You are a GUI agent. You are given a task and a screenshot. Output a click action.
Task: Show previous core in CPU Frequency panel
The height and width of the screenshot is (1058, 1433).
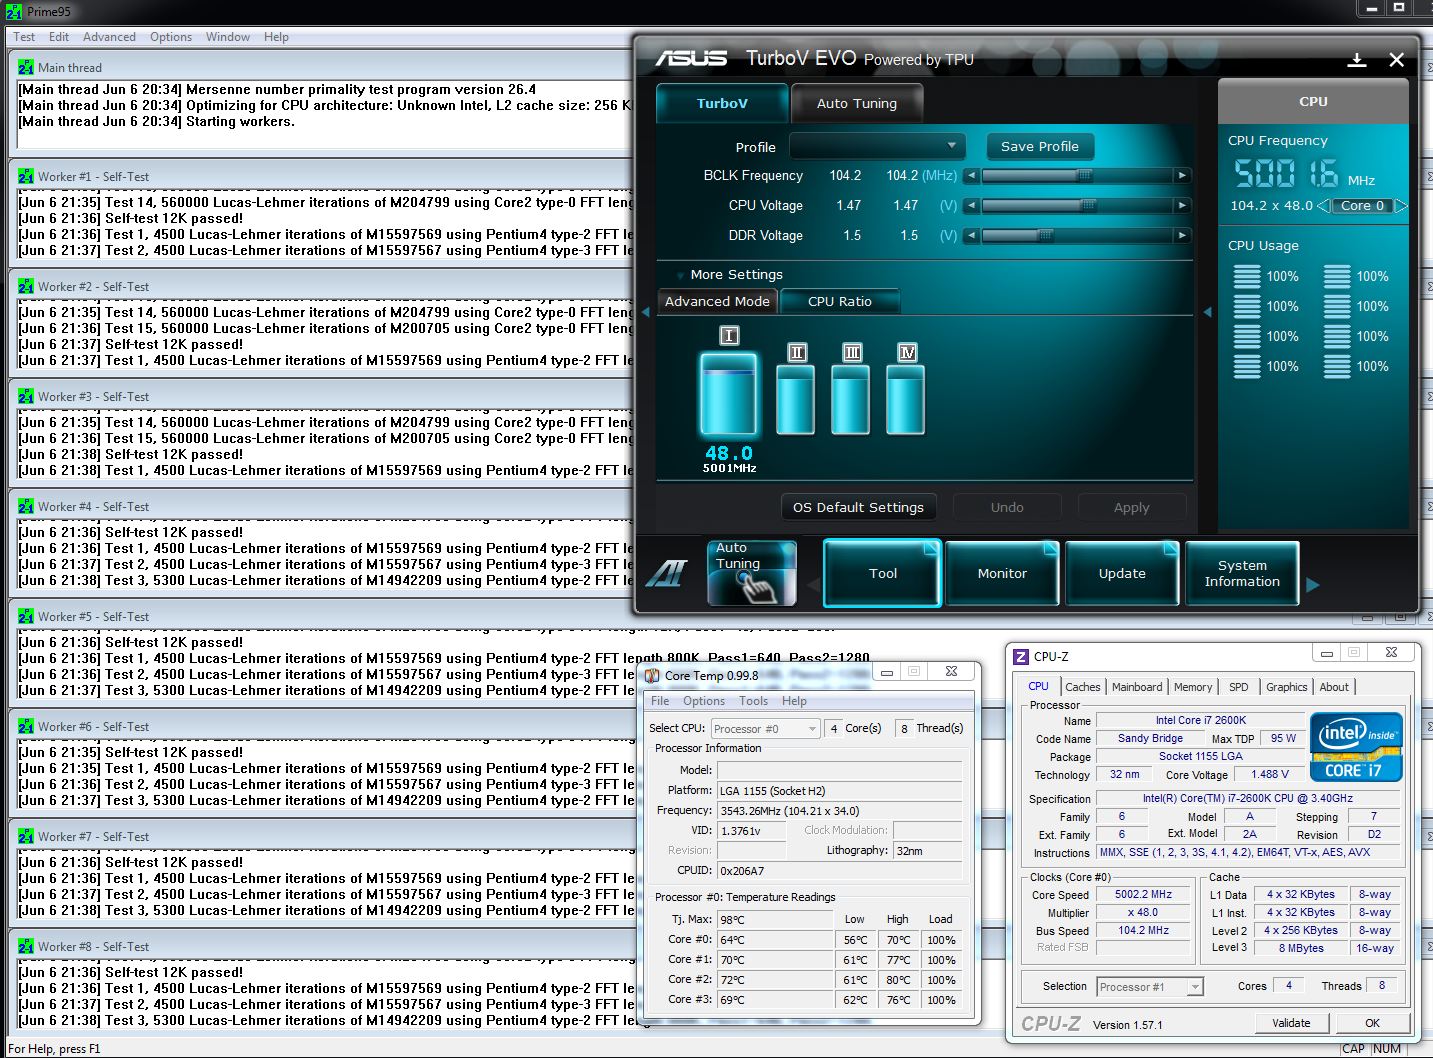[1324, 206]
